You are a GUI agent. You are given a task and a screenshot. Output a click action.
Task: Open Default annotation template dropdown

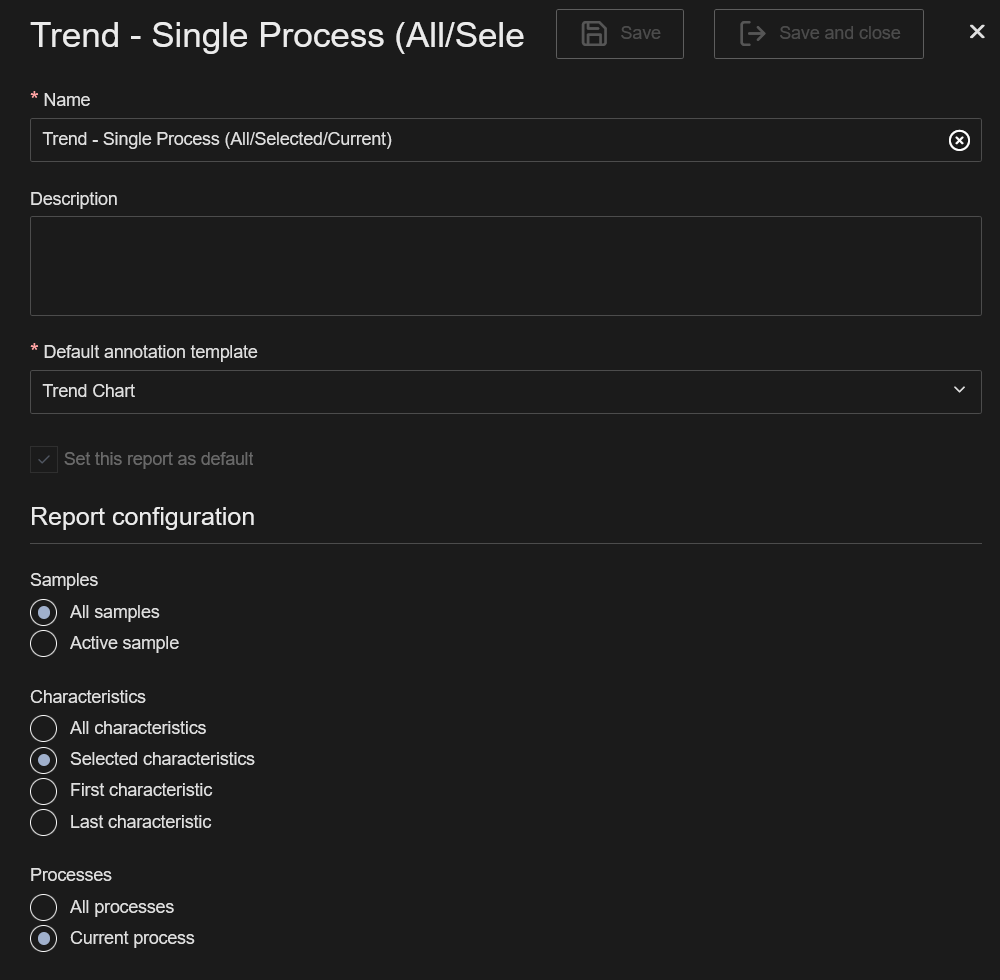[x=490, y=392]
